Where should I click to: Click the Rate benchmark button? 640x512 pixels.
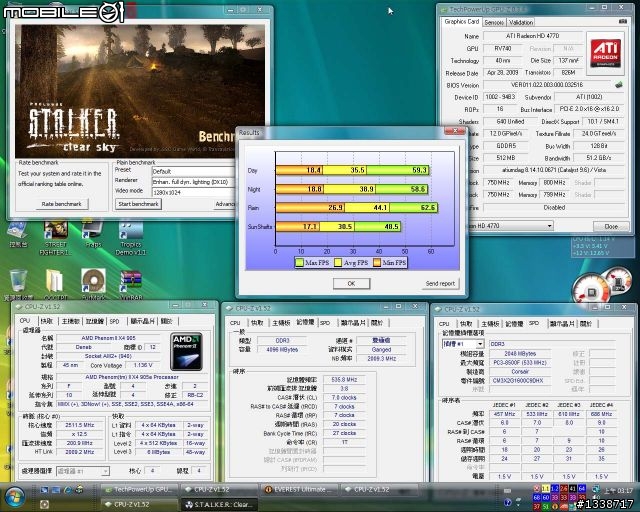(61, 204)
